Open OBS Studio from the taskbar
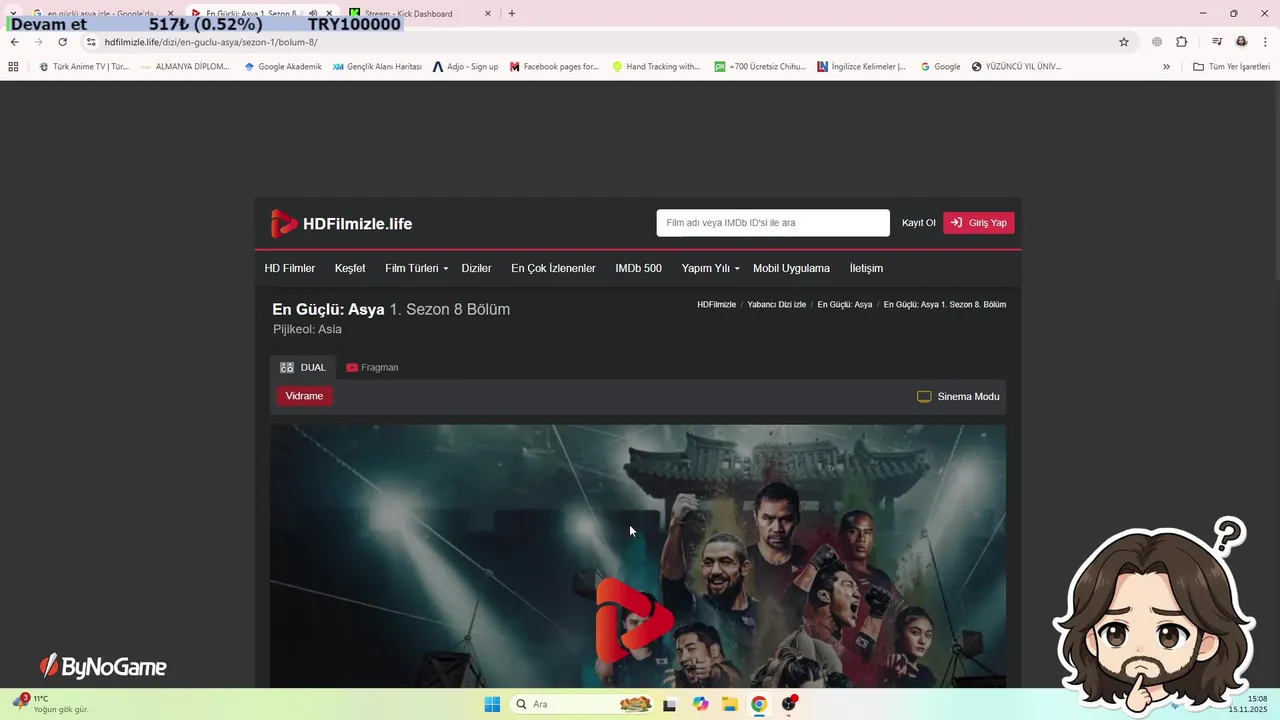Screen dimensions: 1280x720 (789, 704)
